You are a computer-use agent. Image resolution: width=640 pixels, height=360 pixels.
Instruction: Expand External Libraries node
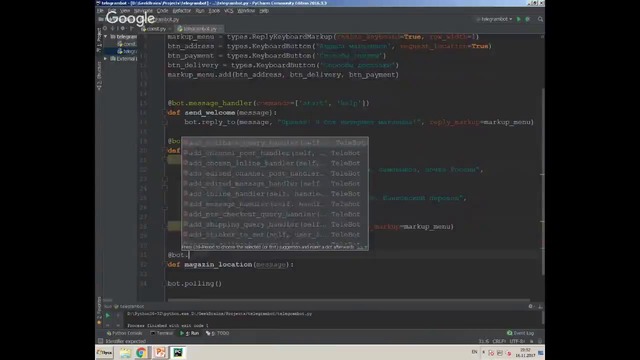click(x=106, y=58)
